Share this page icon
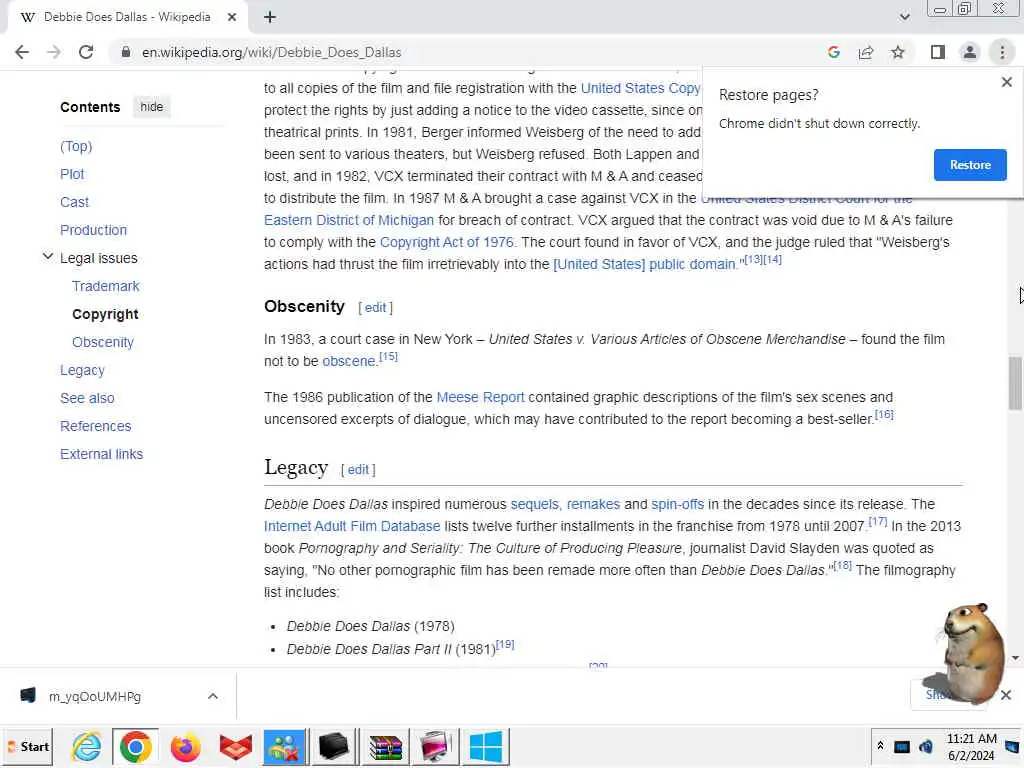The width and height of the screenshot is (1024, 768). click(866, 52)
